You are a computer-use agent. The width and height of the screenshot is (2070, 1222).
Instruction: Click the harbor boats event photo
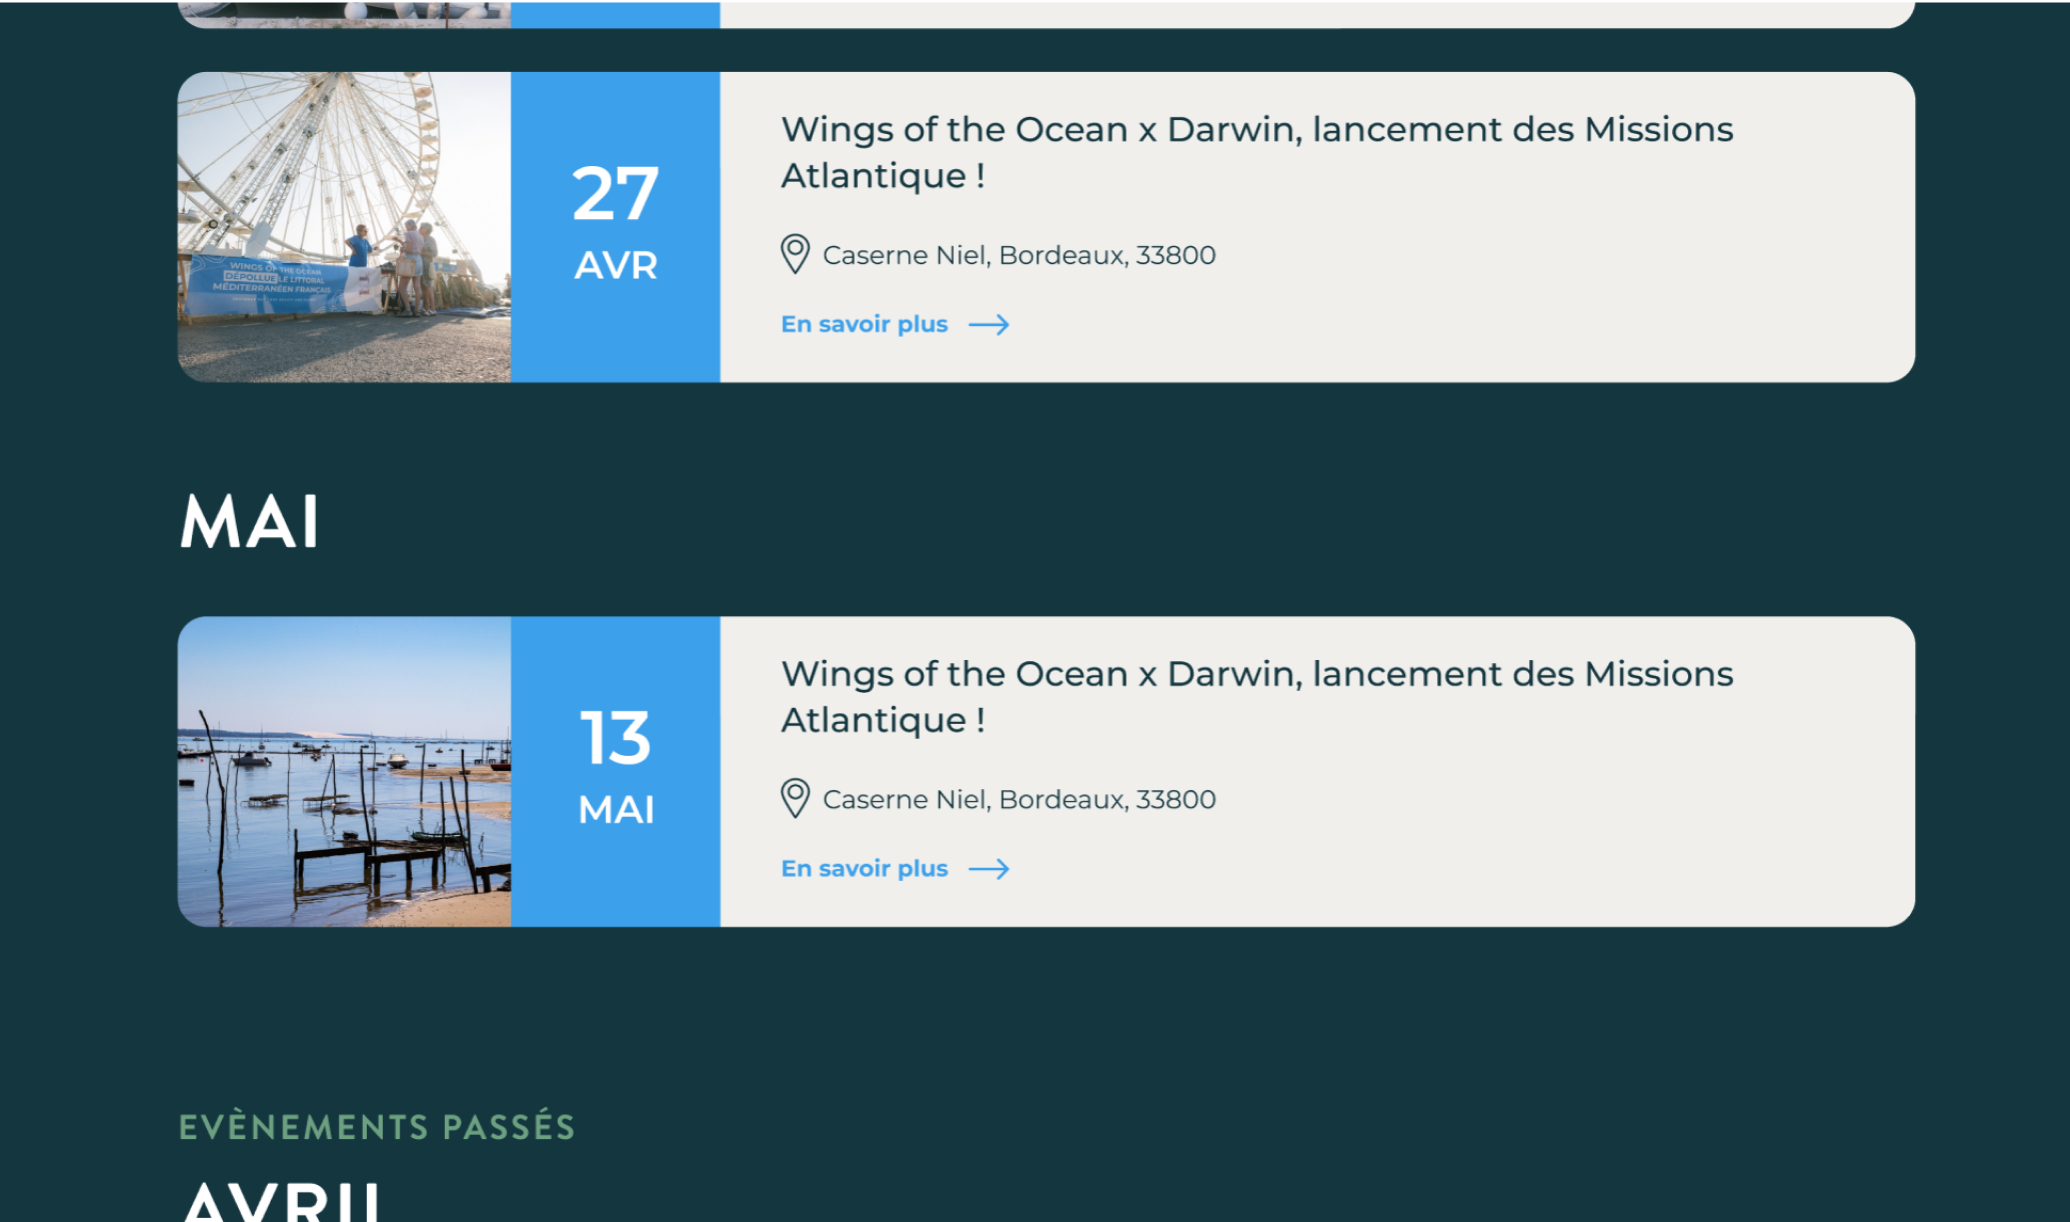click(344, 771)
